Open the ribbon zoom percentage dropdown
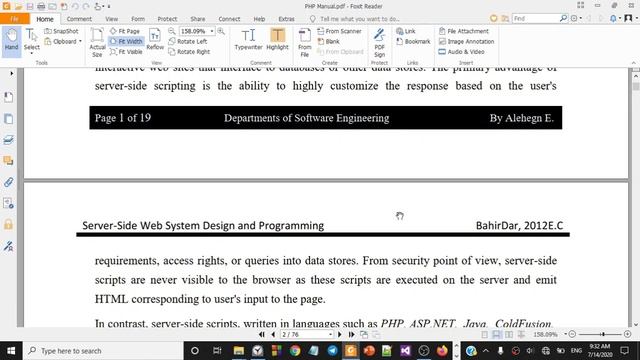This screenshot has height=360, width=640. tap(212, 31)
